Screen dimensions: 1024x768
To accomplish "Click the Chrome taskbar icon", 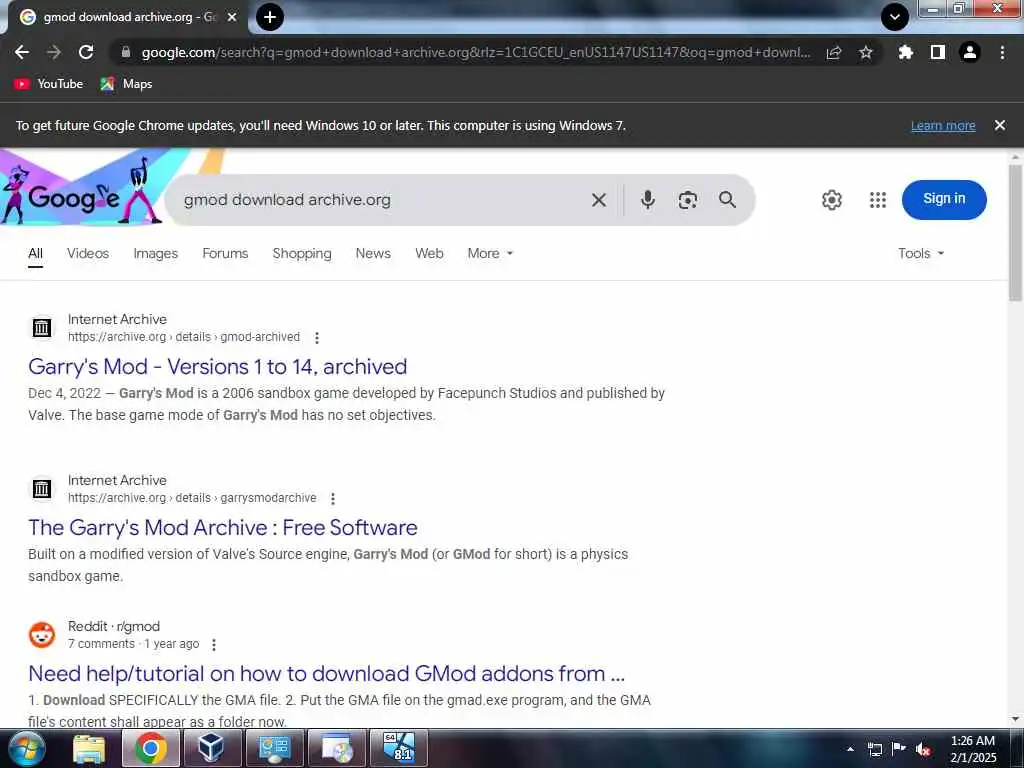I will (x=150, y=748).
